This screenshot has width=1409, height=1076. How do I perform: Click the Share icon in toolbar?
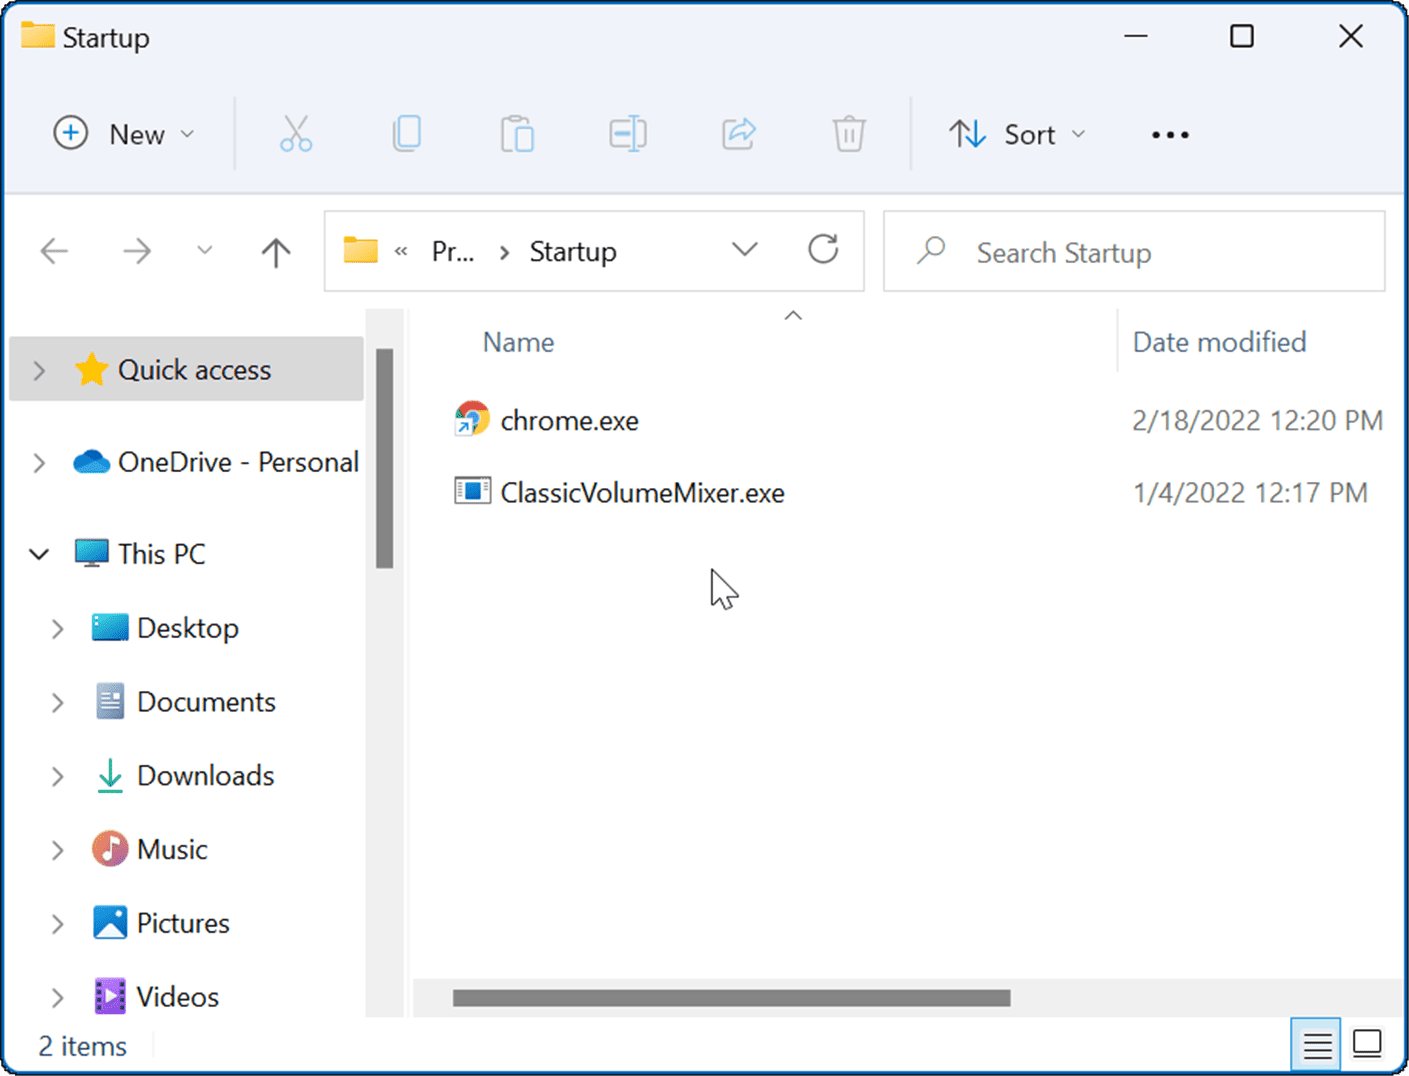739,133
